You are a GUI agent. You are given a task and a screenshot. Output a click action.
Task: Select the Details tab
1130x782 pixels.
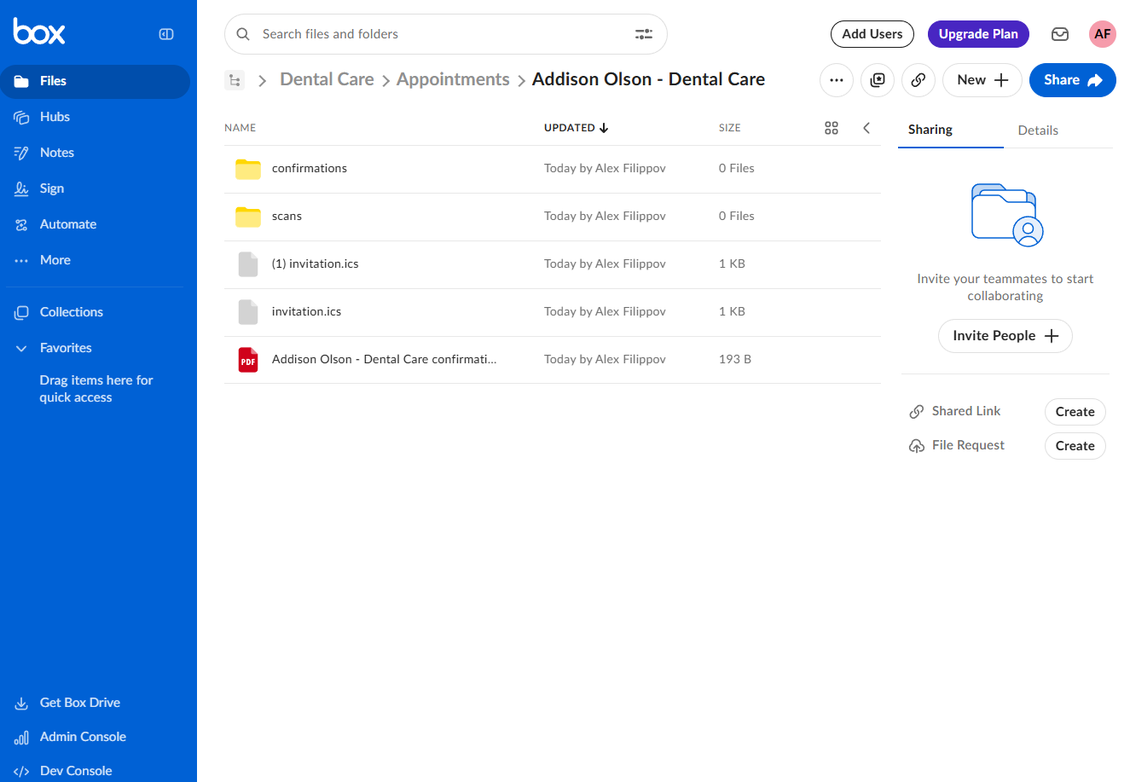[x=1038, y=130]
